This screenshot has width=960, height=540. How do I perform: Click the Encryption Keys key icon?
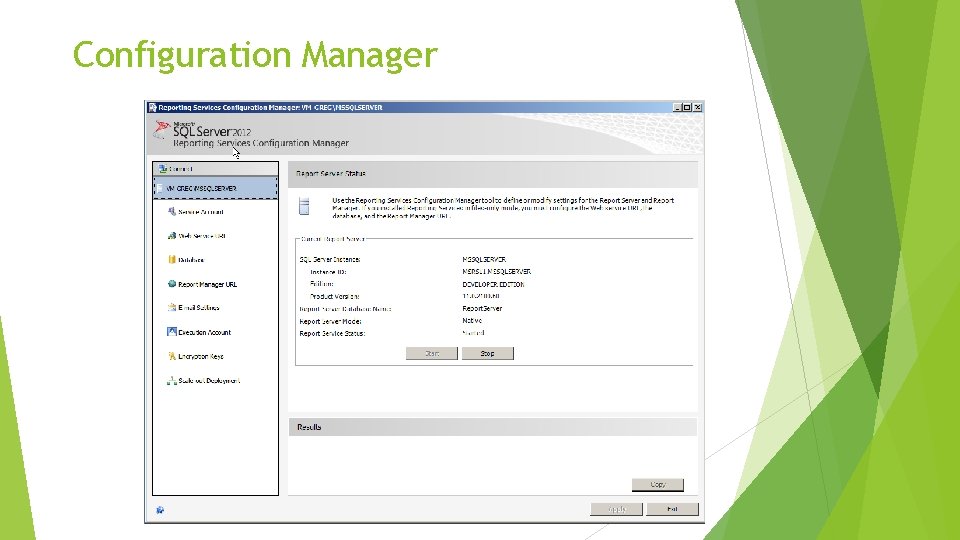click(171, 356)
